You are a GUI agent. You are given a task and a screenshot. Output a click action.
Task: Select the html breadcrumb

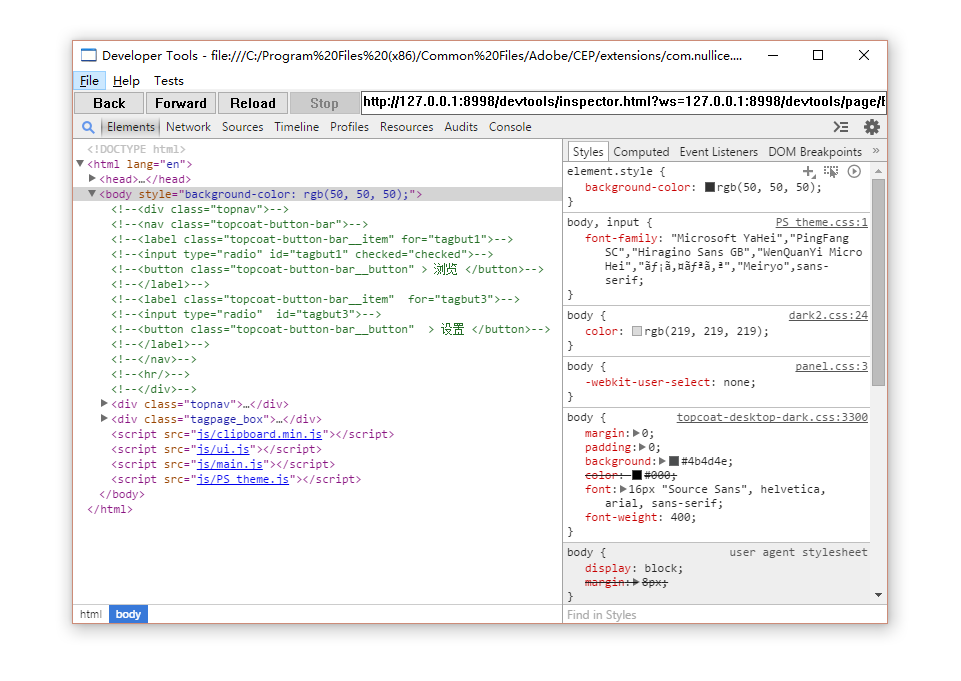point(91,614)
